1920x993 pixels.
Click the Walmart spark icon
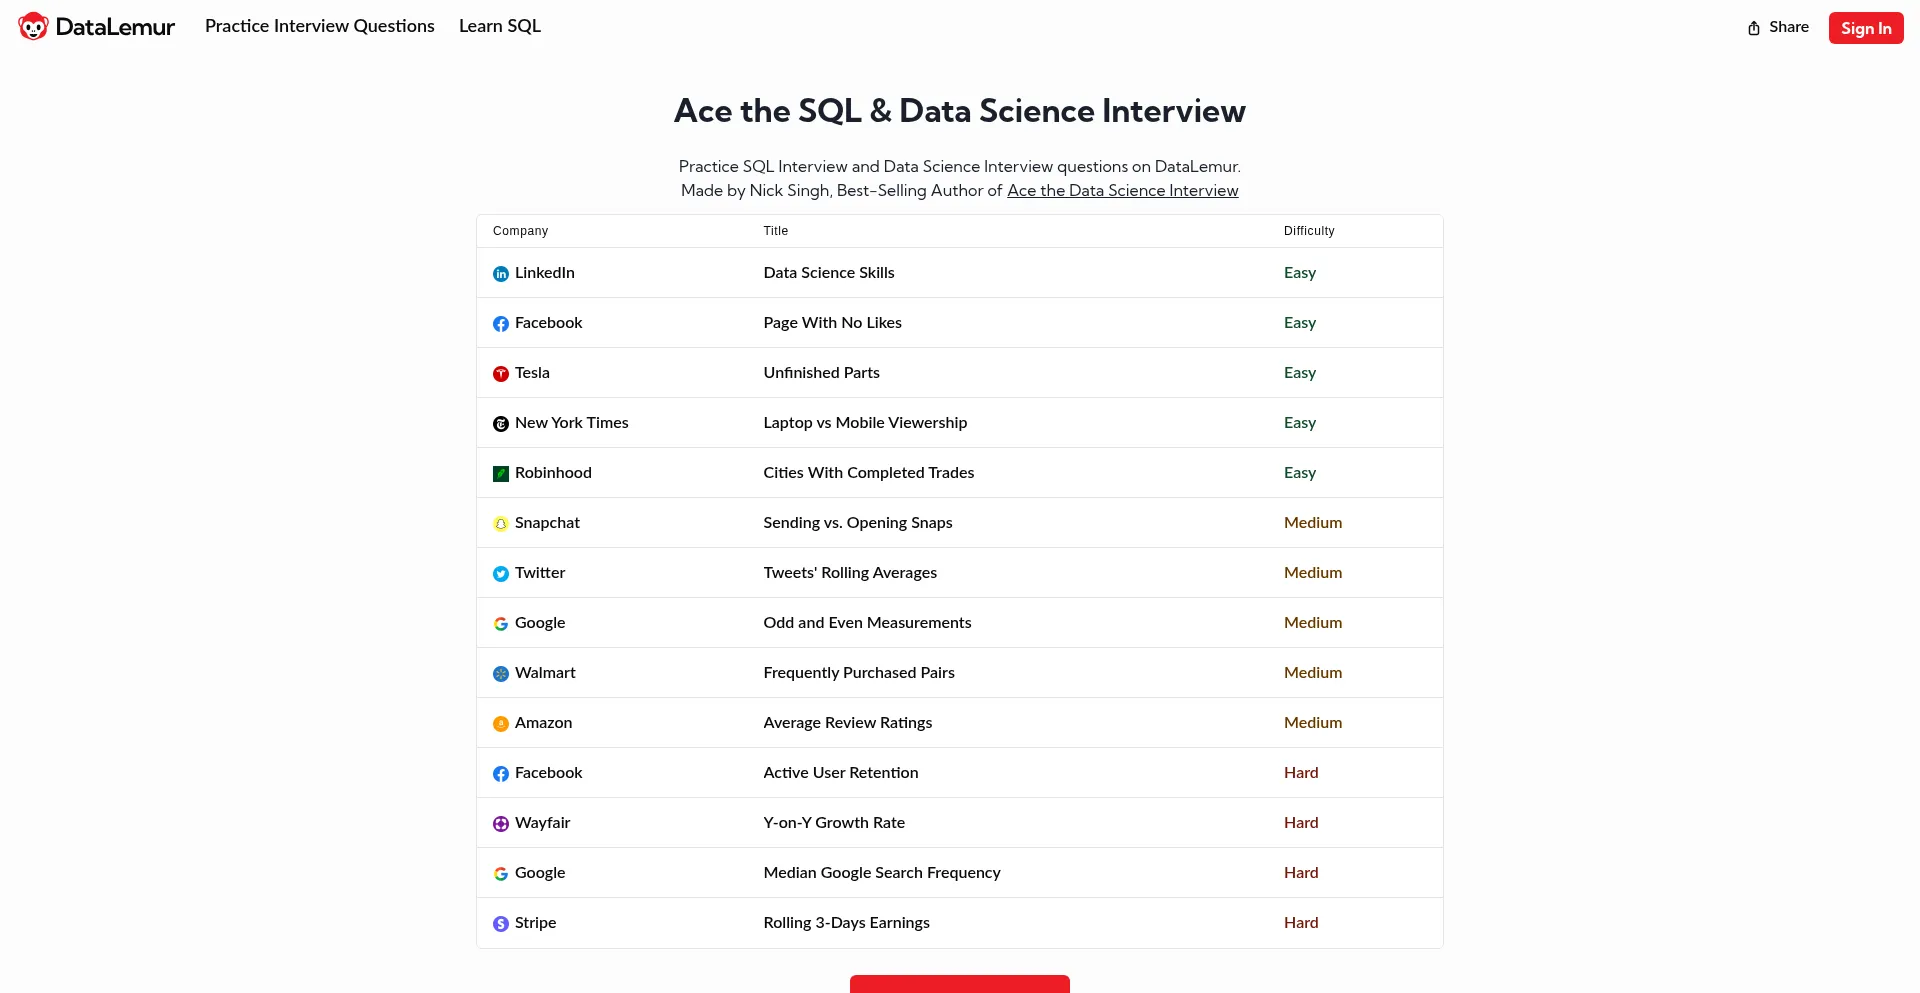tap(501, 674)
